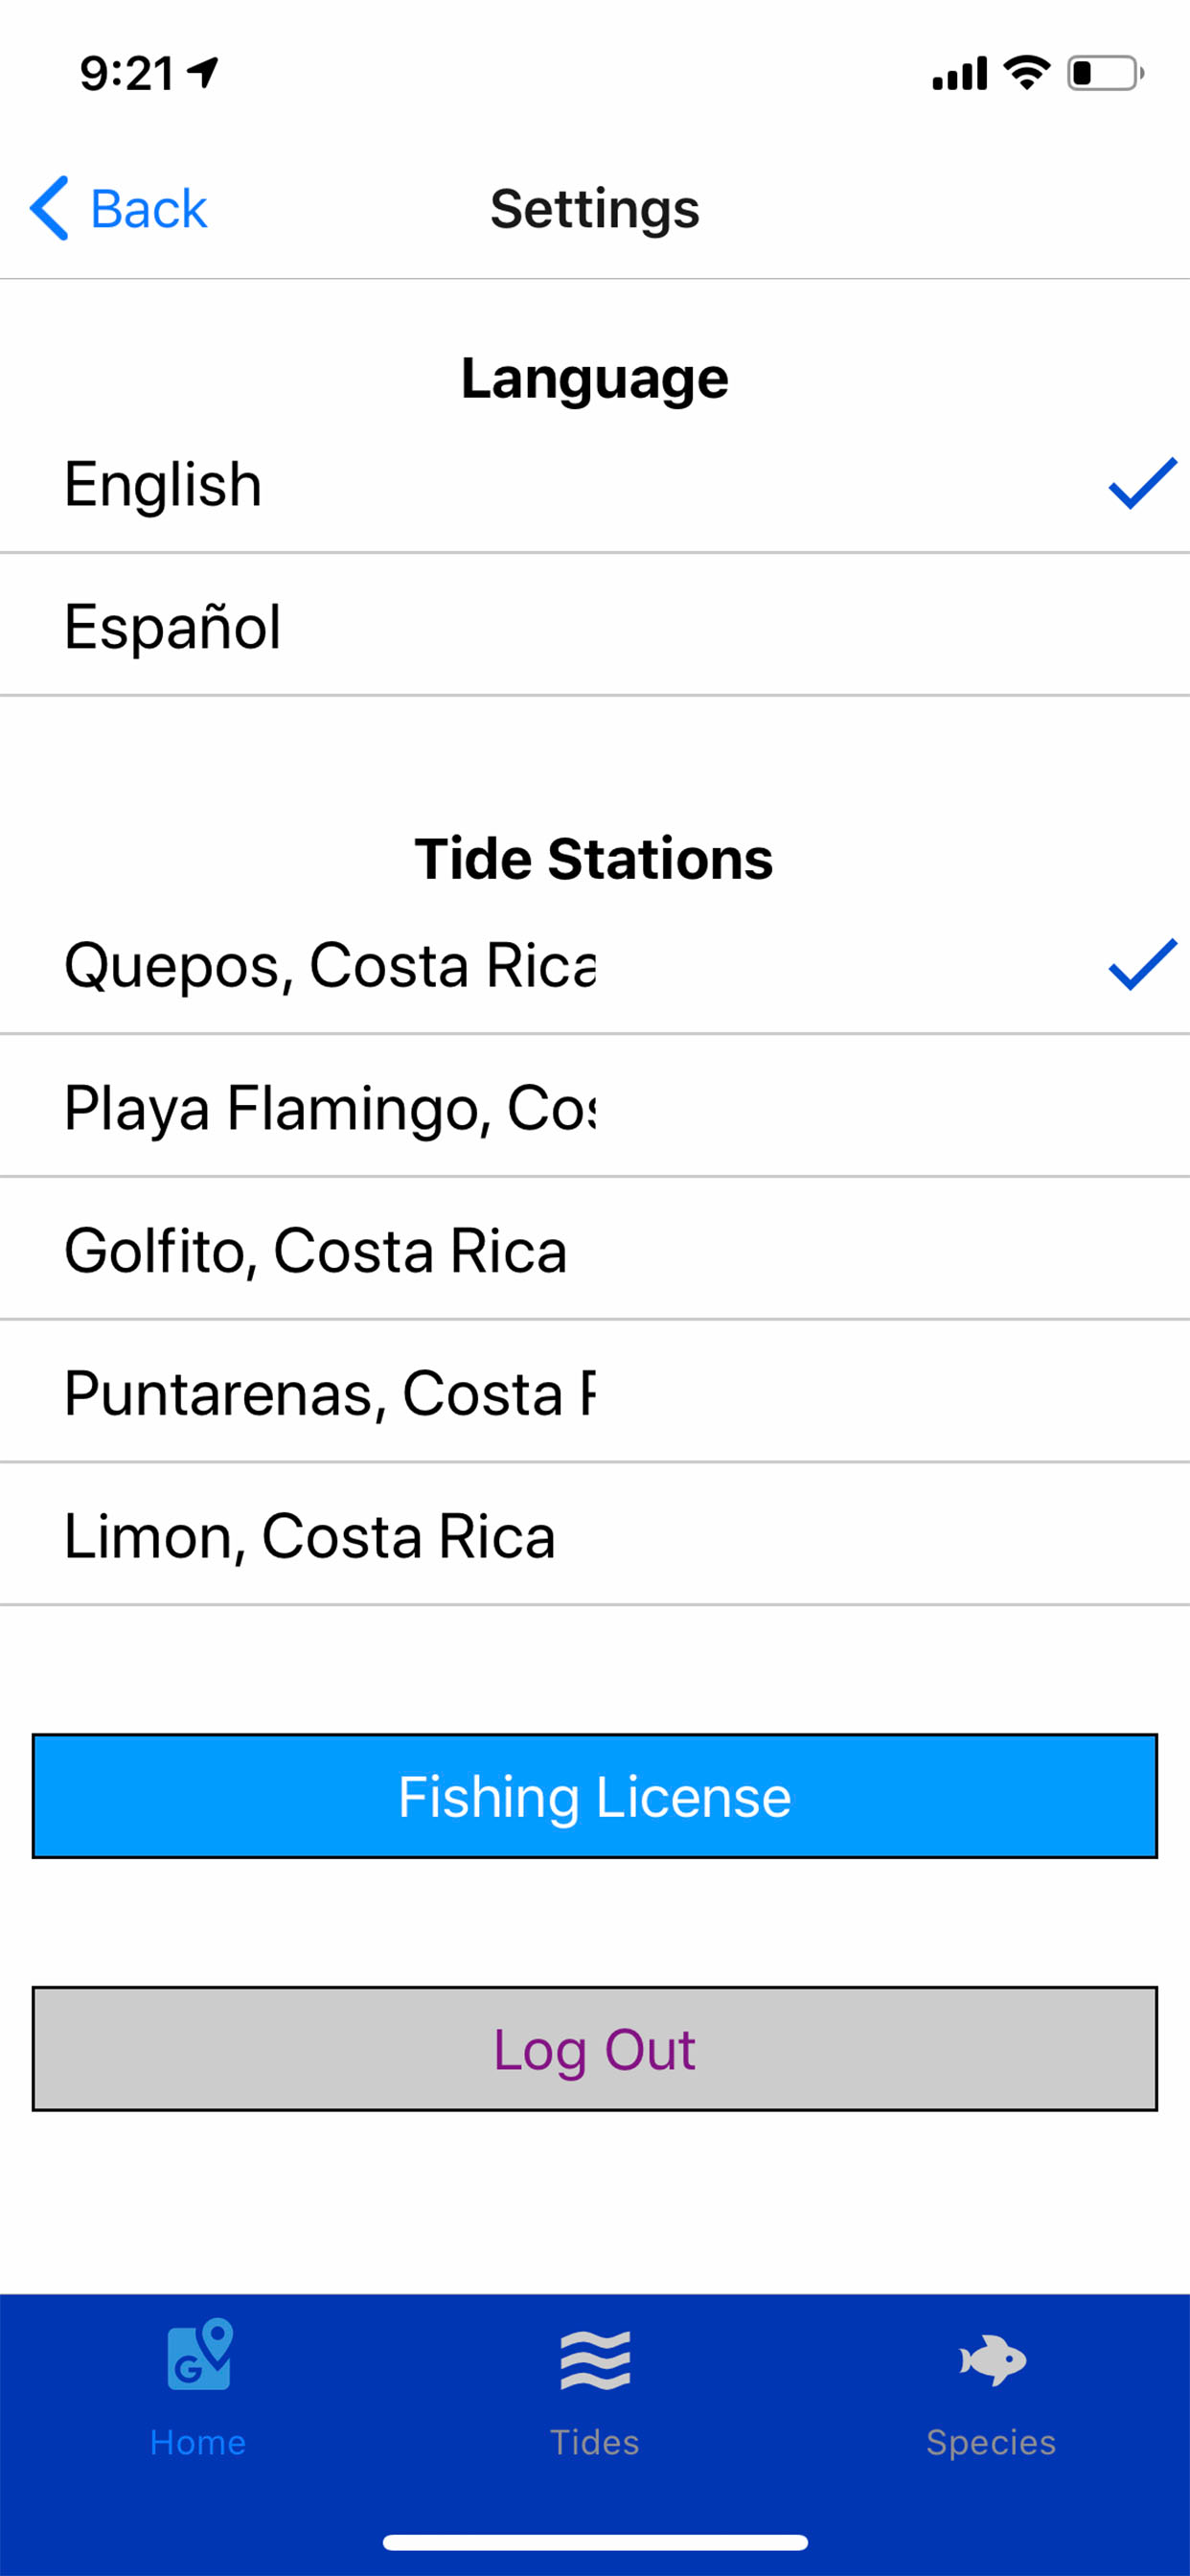Tap the back chevron arrow
The width and height of the screenshot is (1190, 2576).
pyautogui.click(x=50, y=208)
